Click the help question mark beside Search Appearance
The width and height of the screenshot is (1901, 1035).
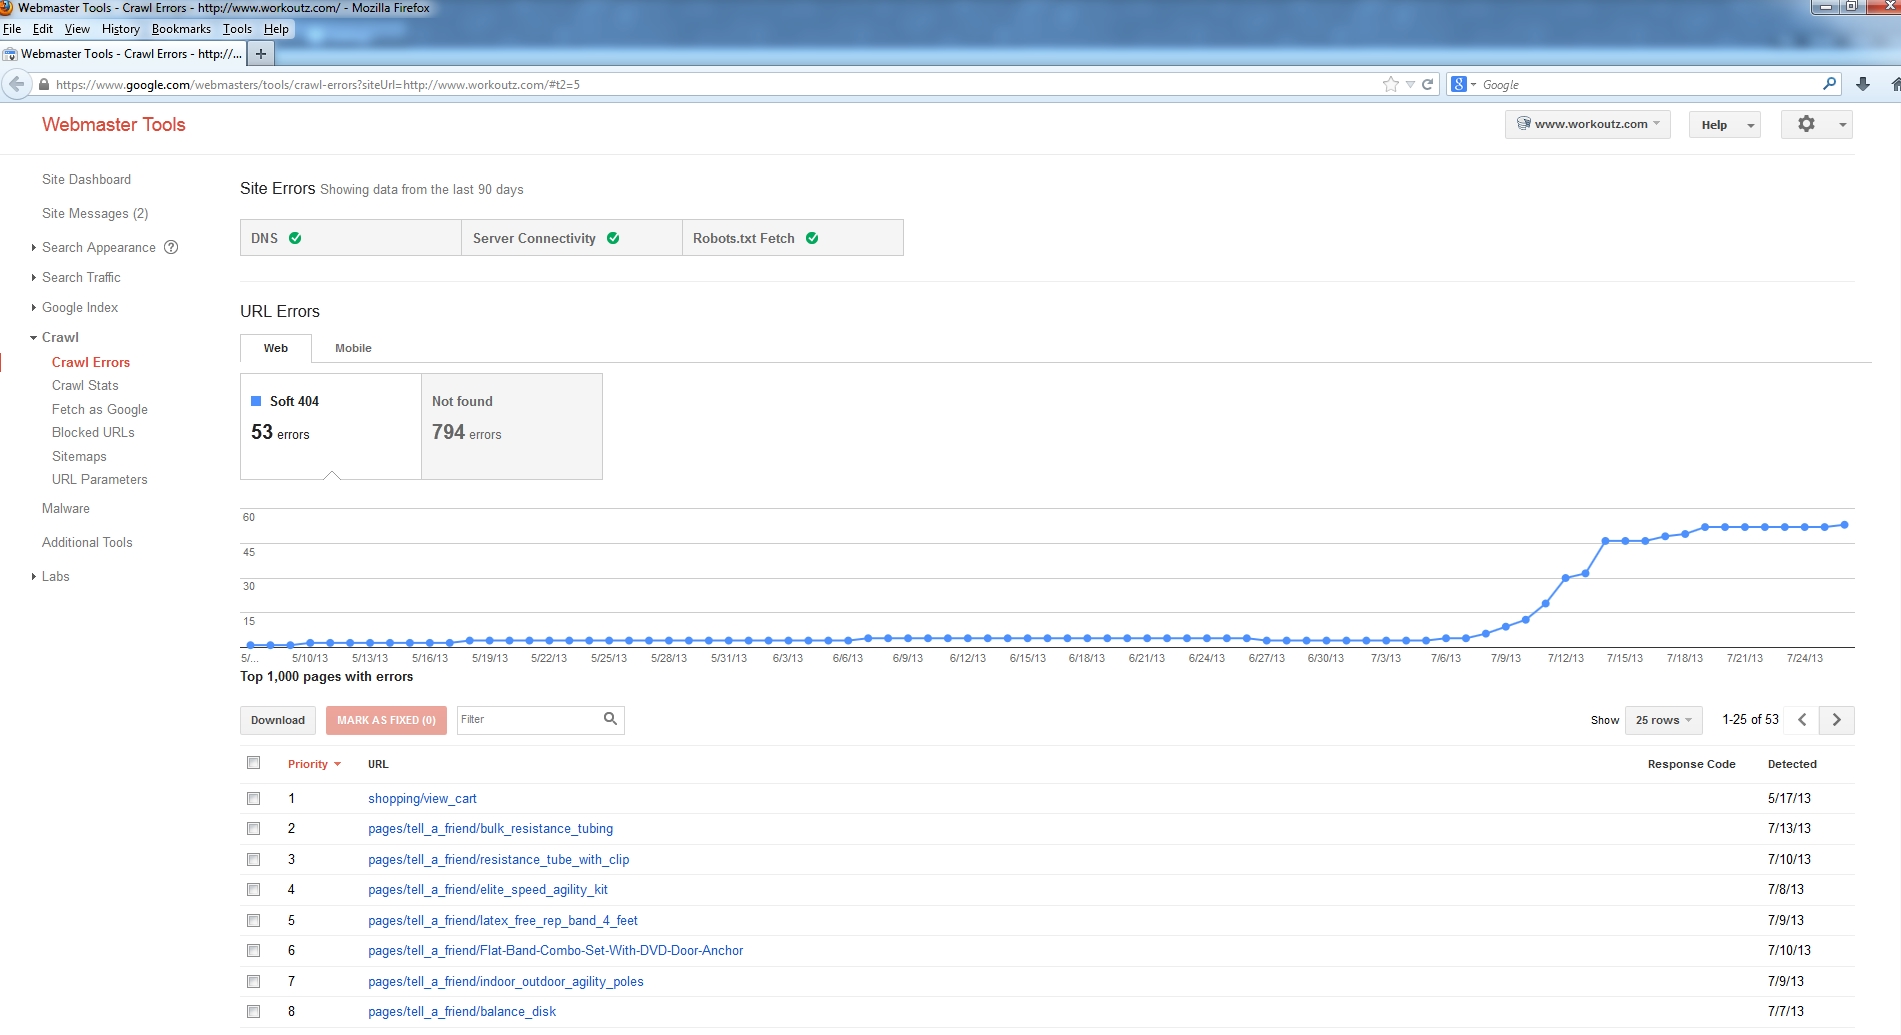(x=171, y=247)
